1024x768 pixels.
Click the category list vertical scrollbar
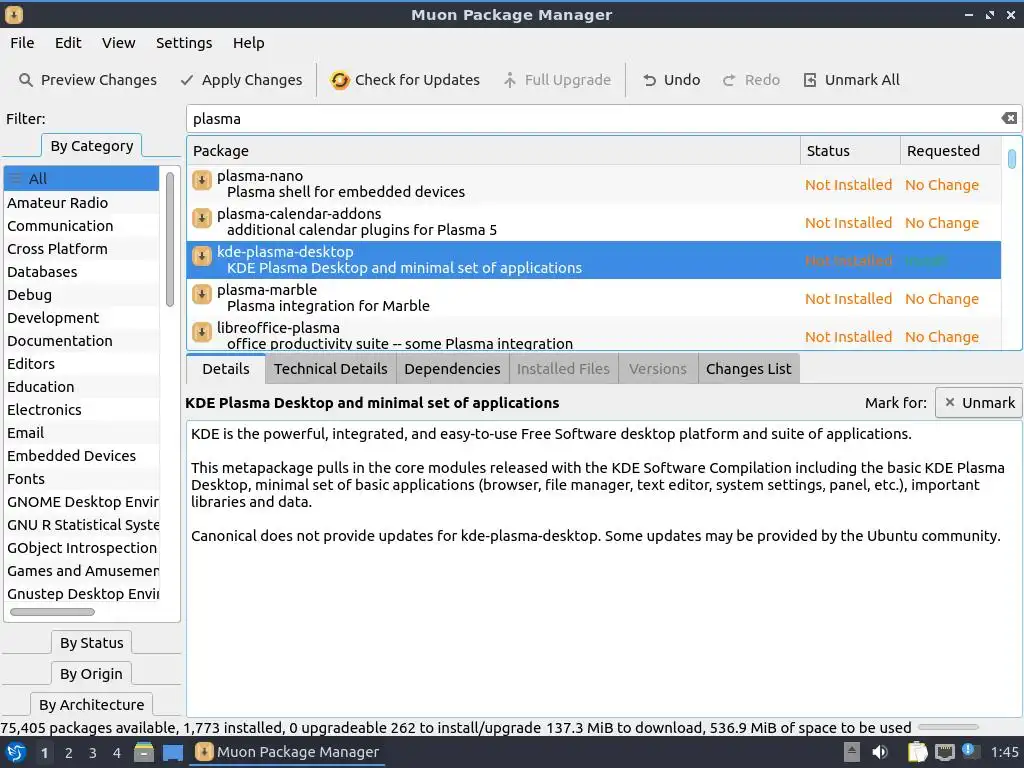170,239
